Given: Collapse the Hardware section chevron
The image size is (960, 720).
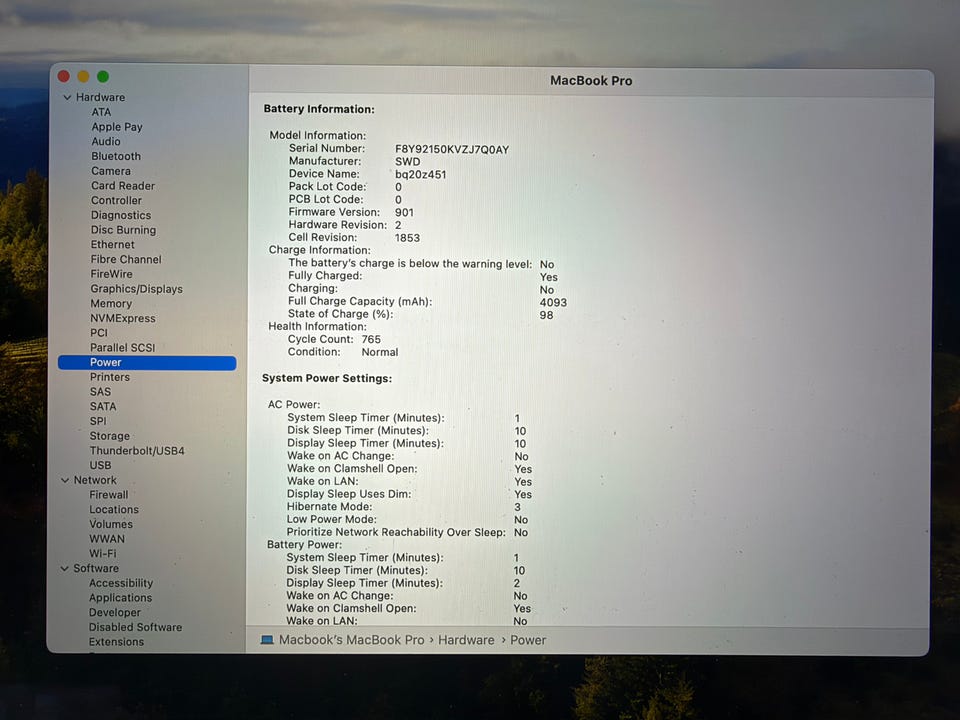Looking at the screenshot, I should pos(67,97).
